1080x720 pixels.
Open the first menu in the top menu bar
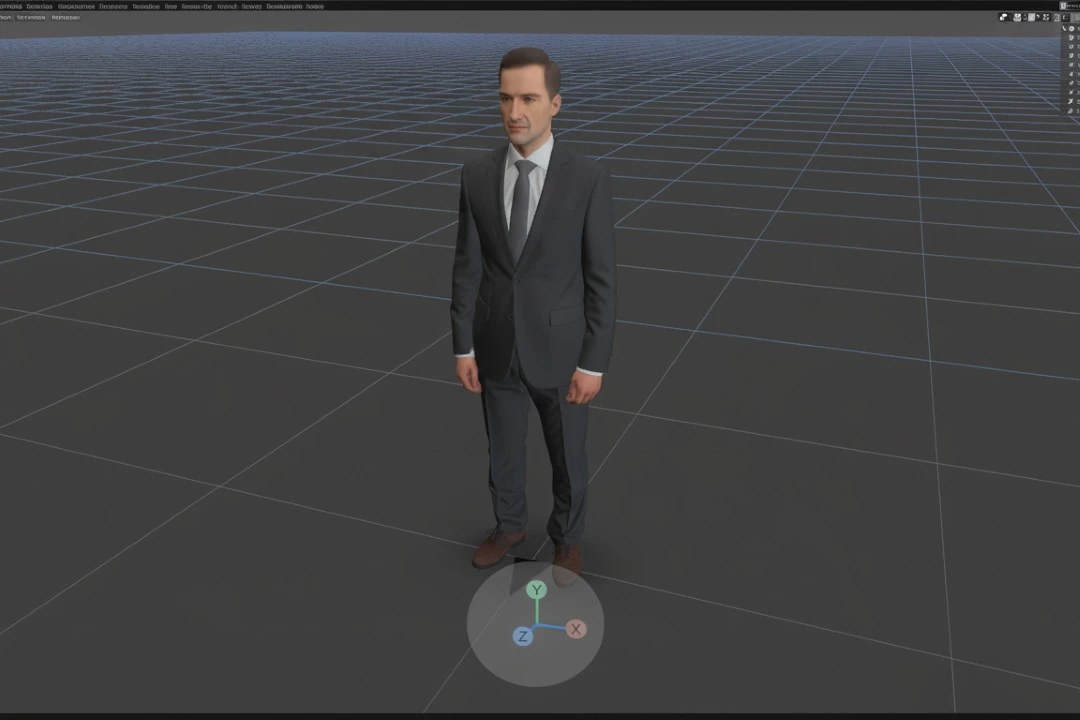(11, 6)
